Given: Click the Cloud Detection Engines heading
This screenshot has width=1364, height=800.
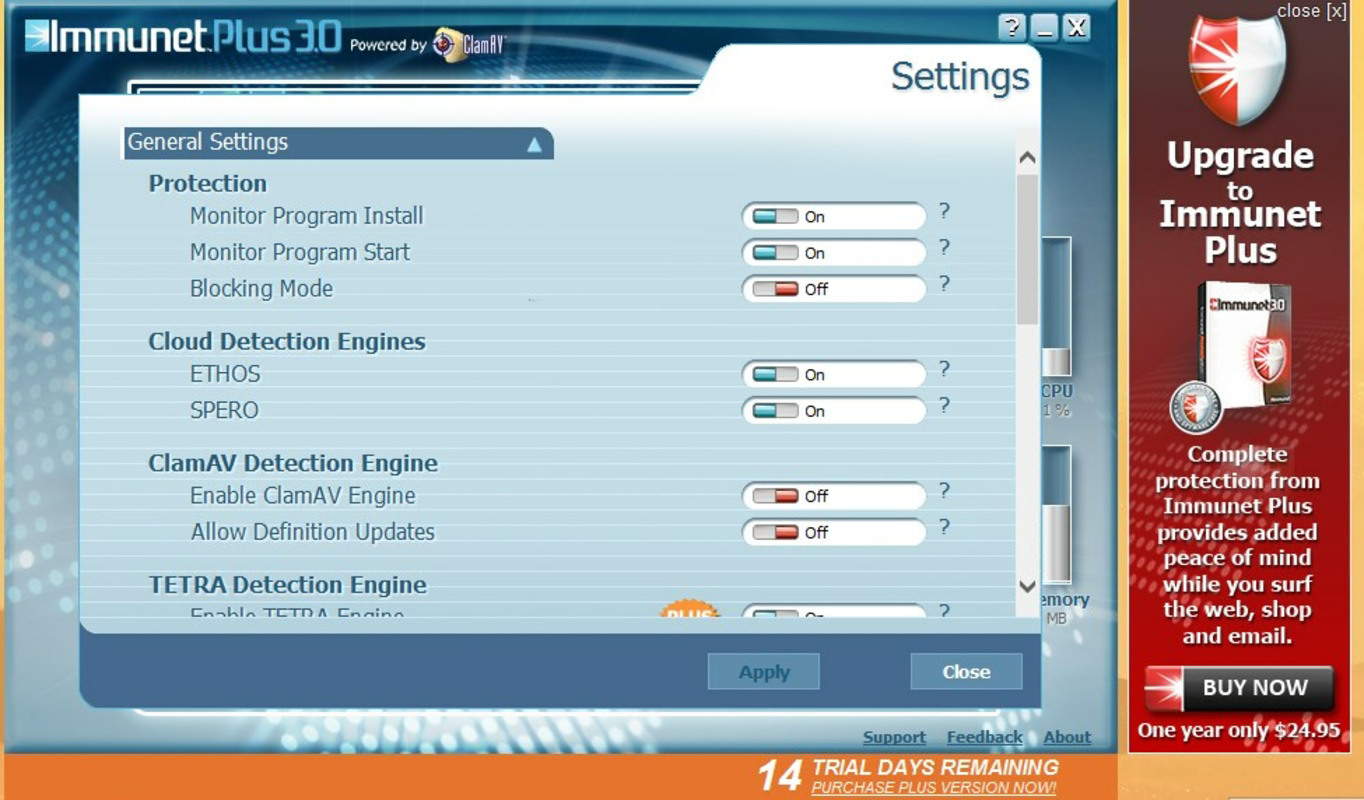Looking at the screenshot, I should click(x=287, y=341).
